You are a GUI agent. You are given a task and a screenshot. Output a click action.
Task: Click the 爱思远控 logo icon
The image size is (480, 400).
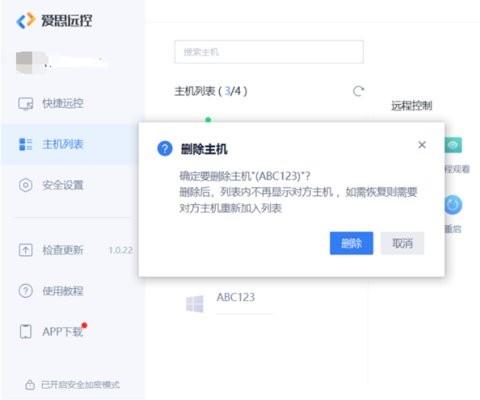(26, 21)
